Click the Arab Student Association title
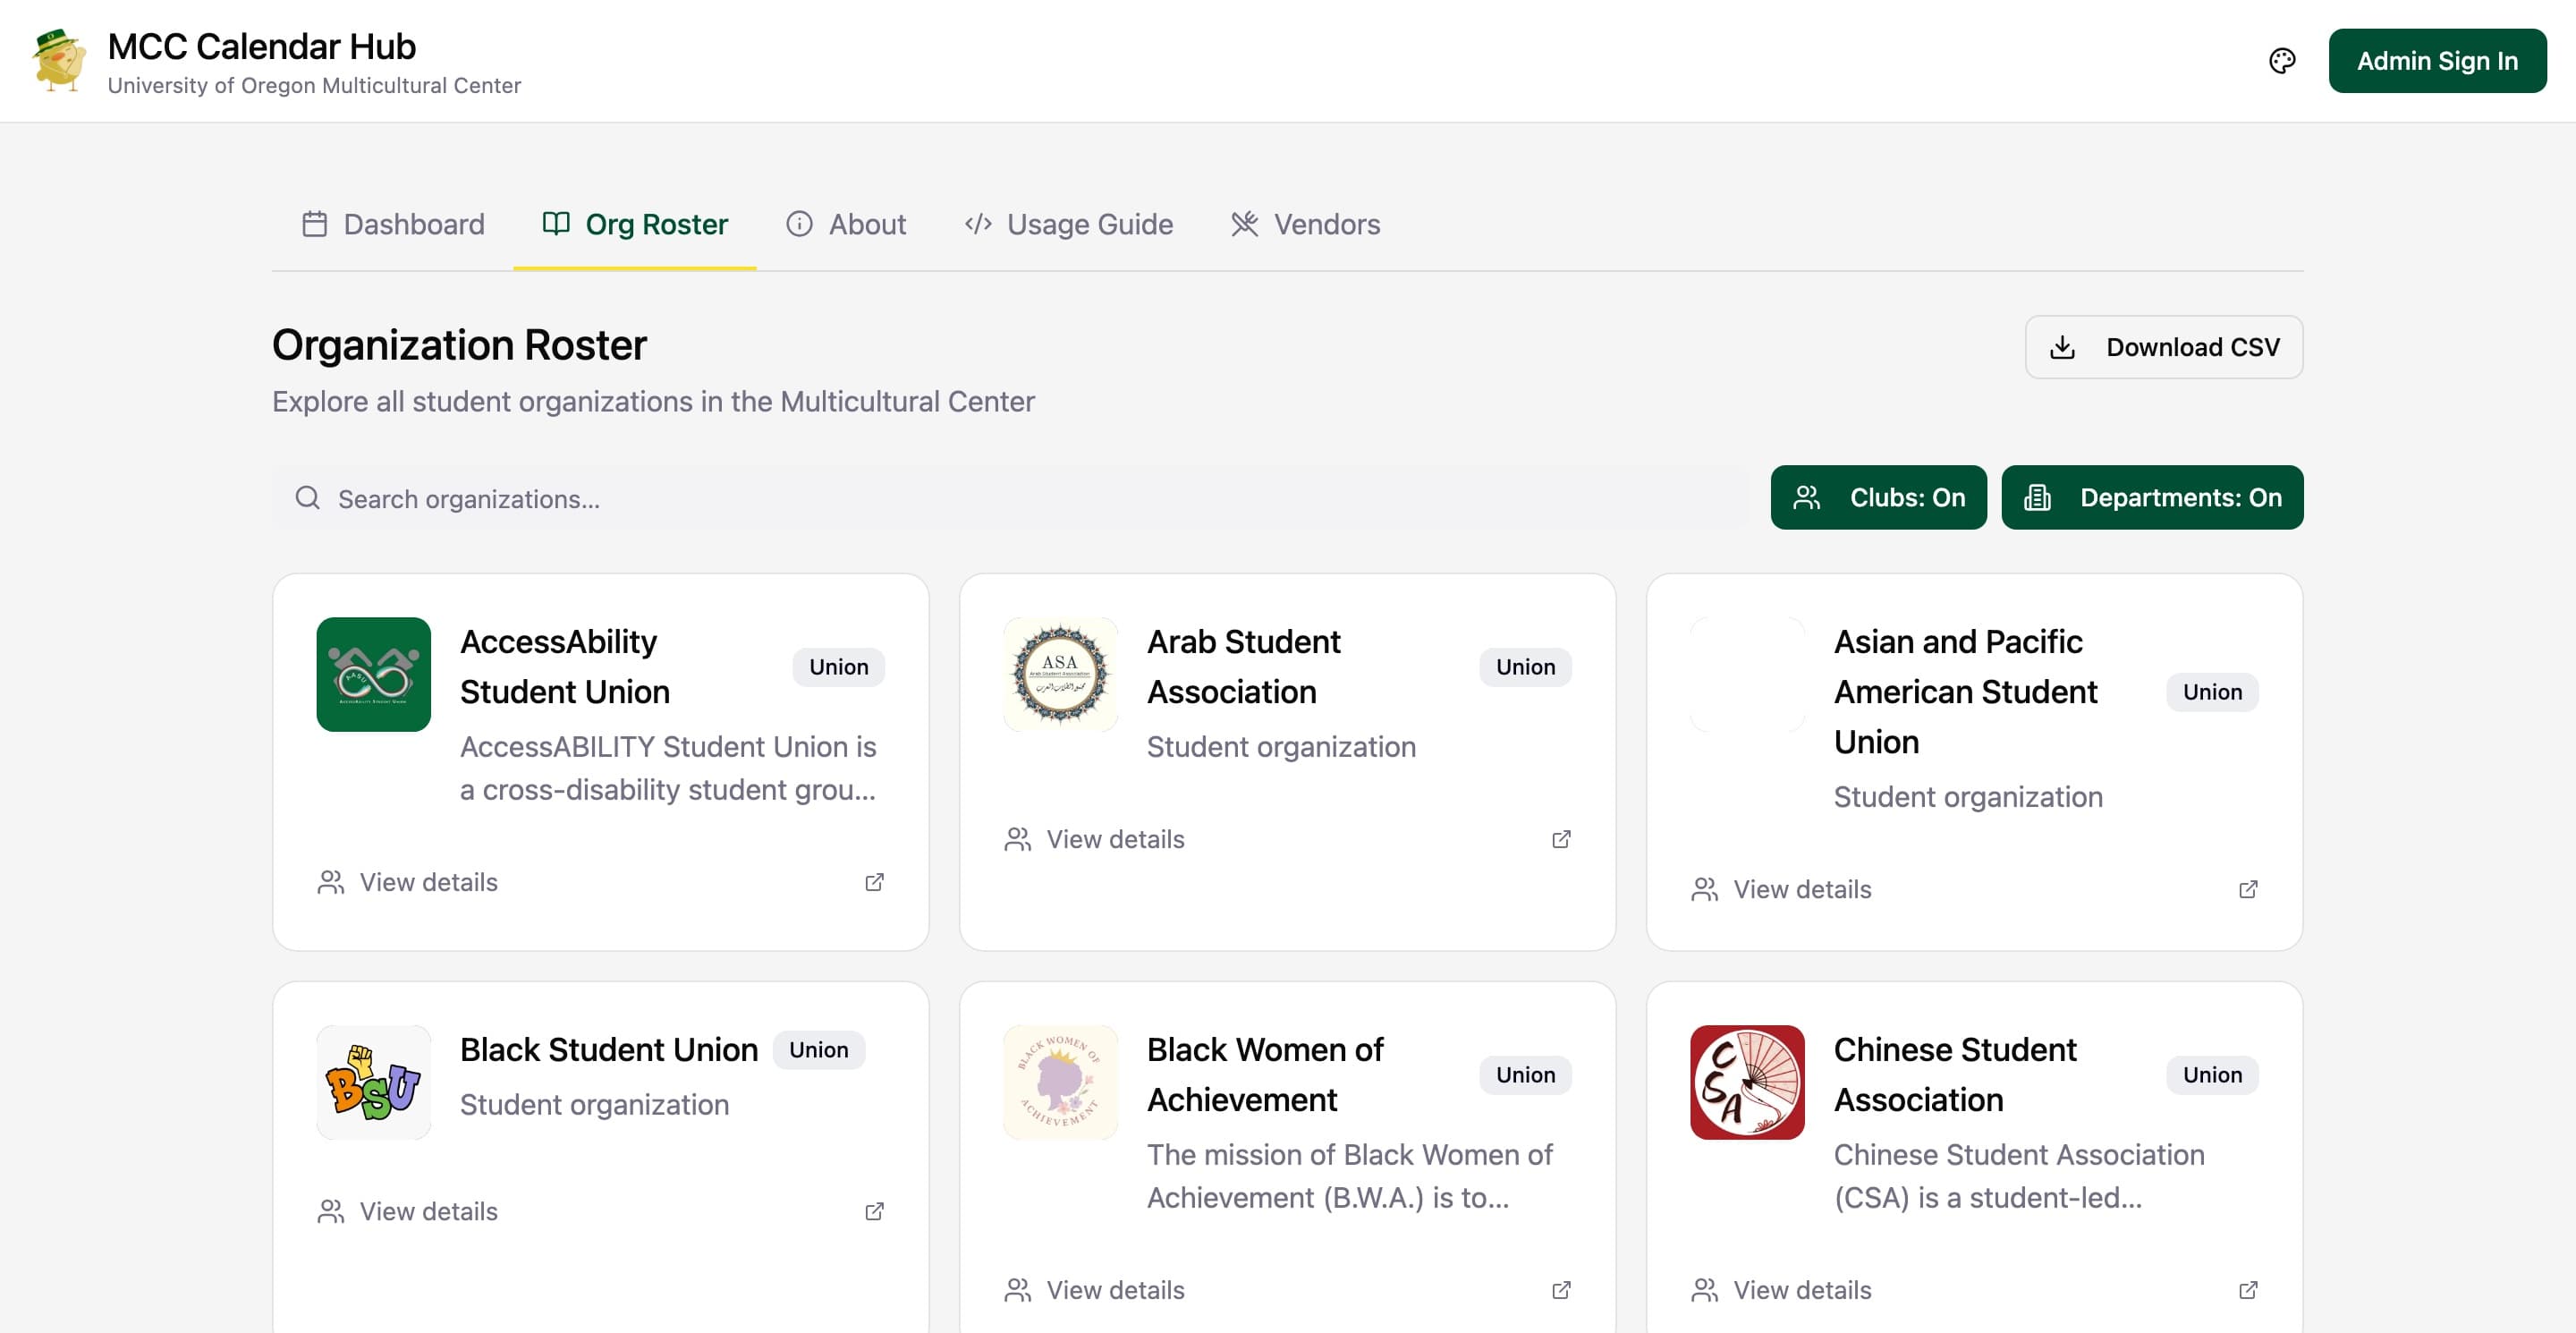Viewport: 2576px width, 1333px height. tap(1244, 667)
